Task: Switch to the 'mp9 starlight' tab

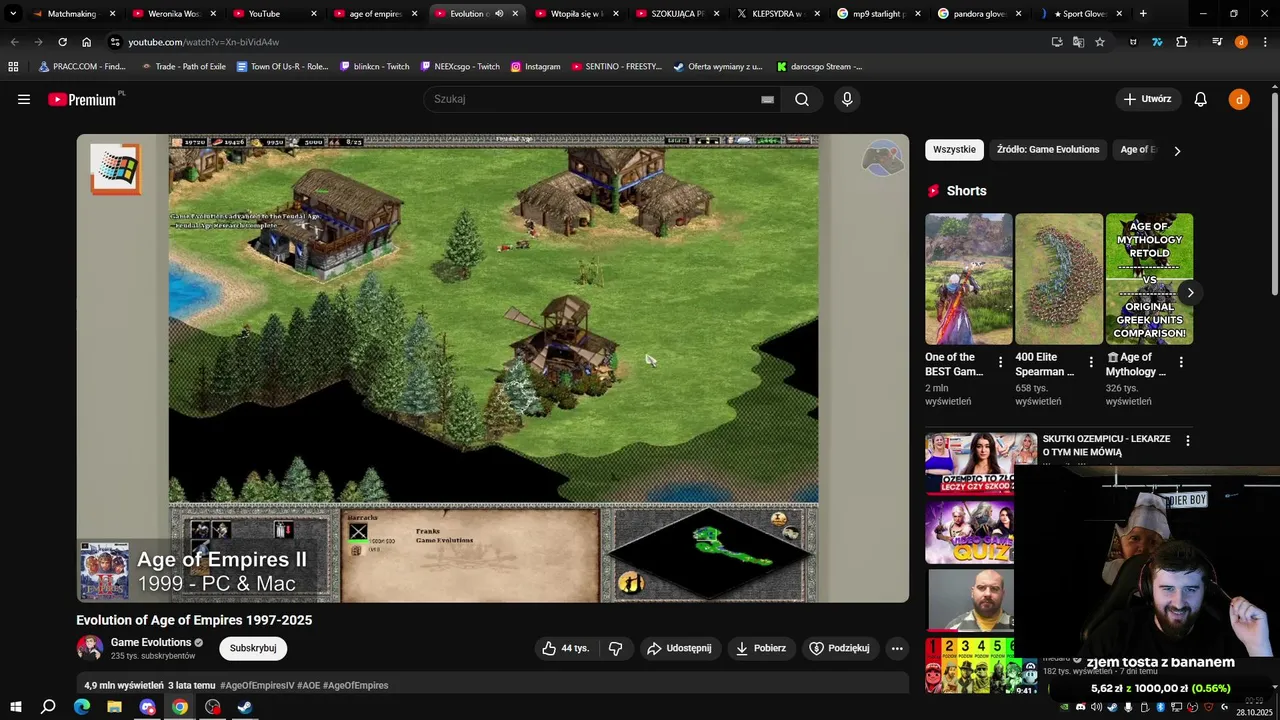Action: click(880, 14)
